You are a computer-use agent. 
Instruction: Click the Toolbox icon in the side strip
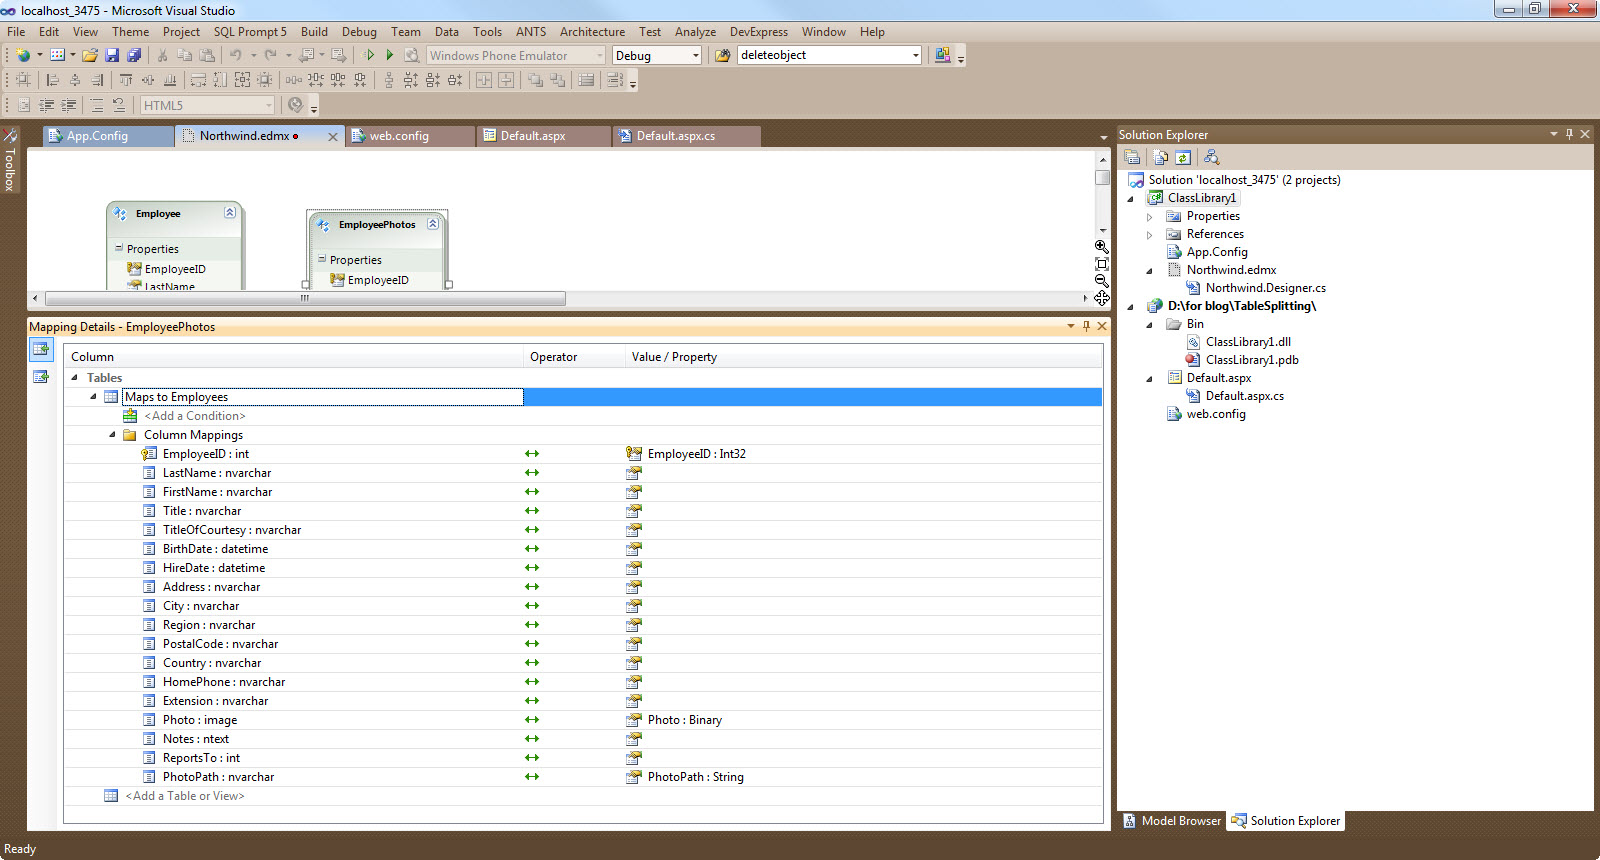tap(10, 136)
